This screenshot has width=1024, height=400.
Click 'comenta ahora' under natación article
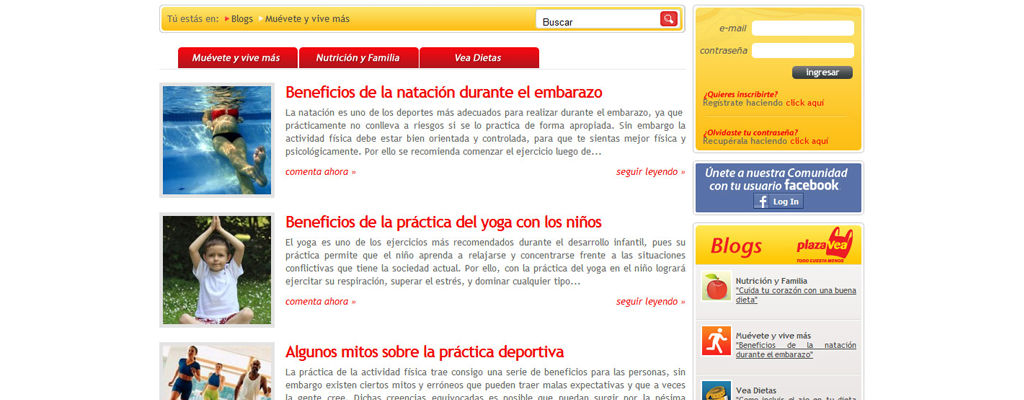click(x=321, y=172)
